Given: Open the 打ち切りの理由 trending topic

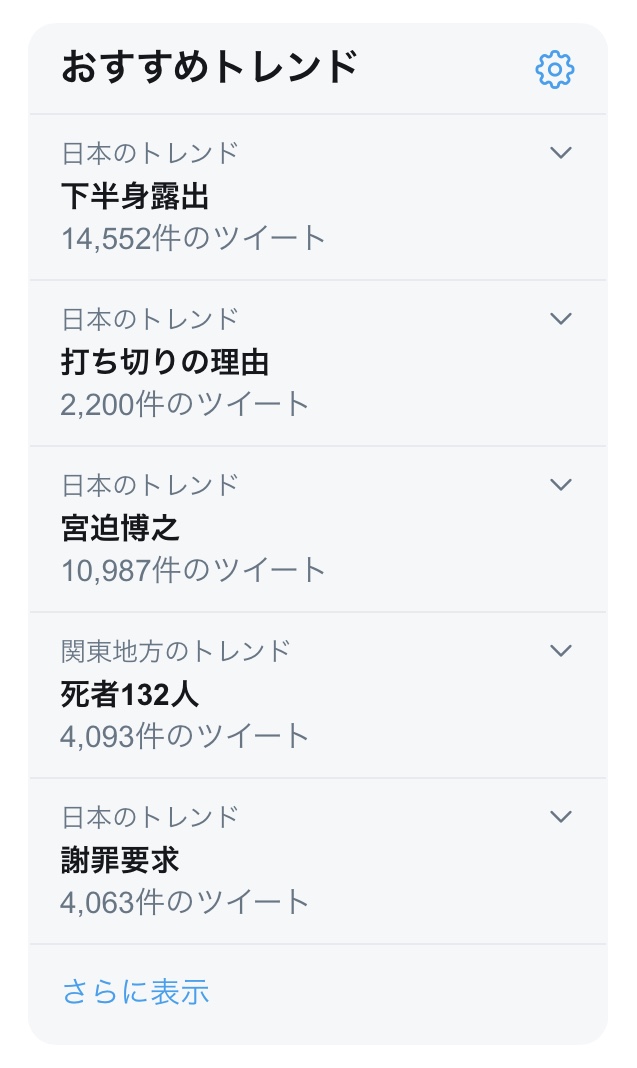Looking at the screenshot, I should tap(165, 362).
